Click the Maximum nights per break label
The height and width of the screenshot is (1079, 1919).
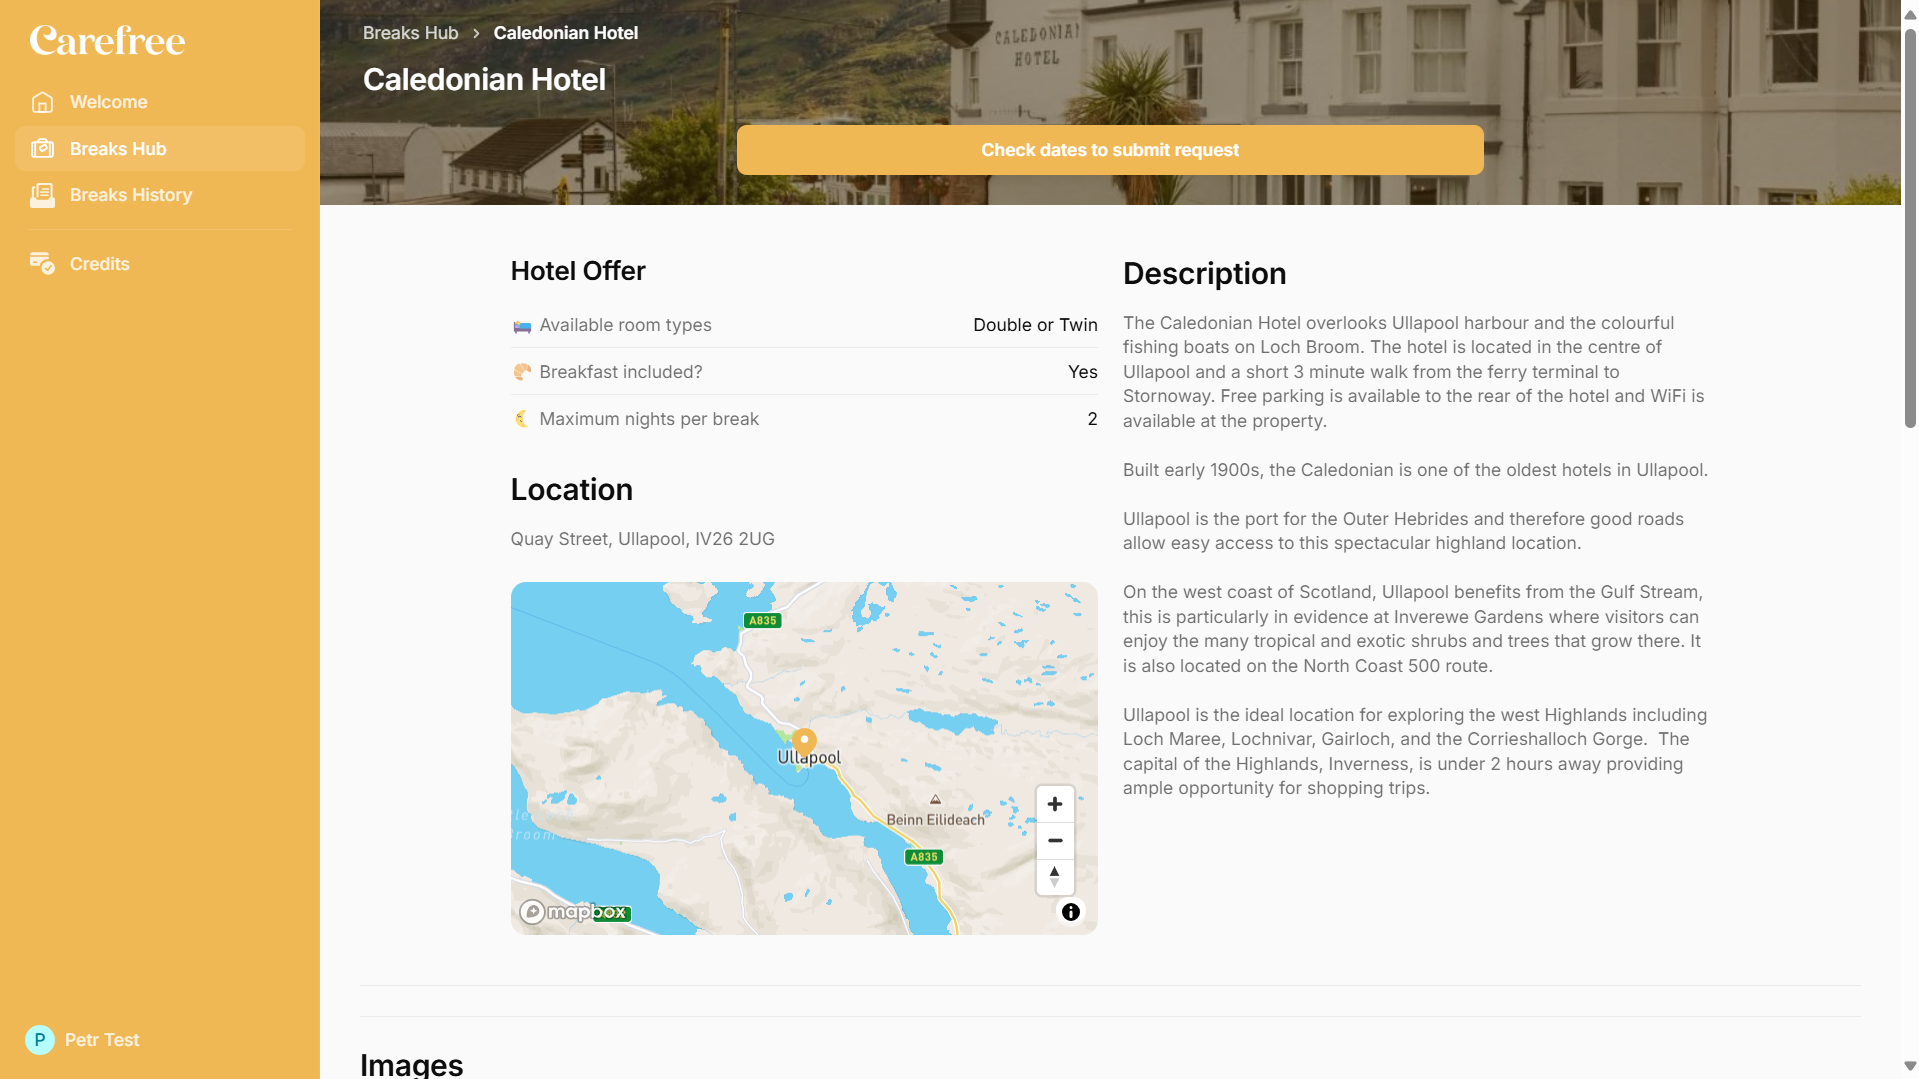(x=649, y=419)
